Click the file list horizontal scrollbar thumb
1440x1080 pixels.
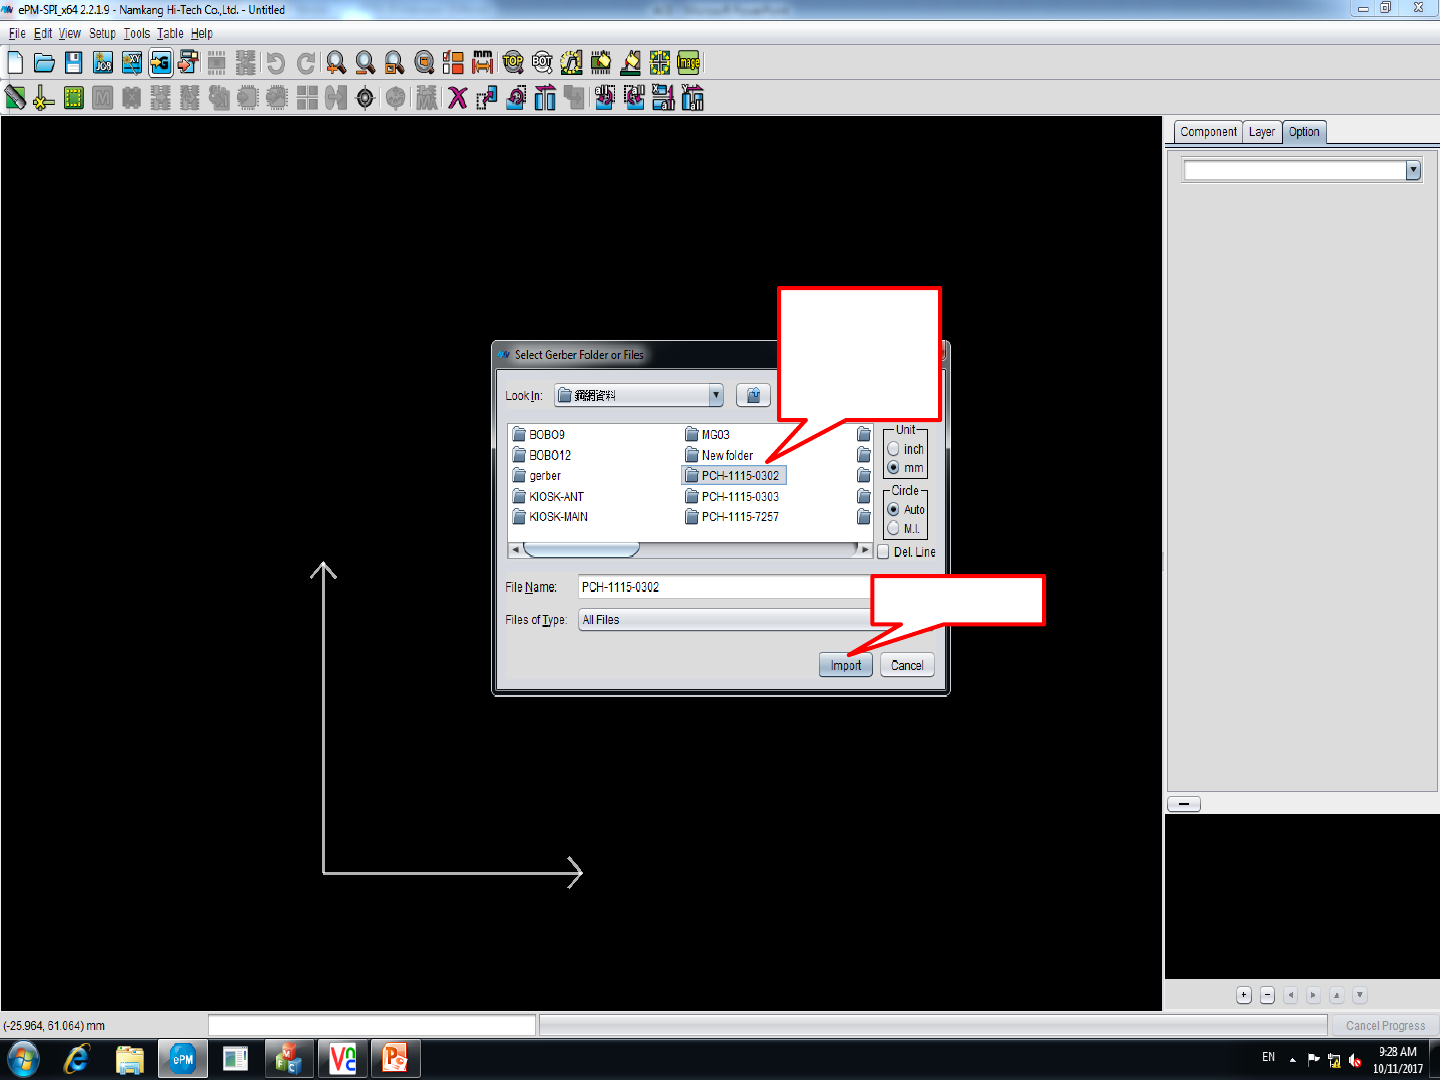pos(581,550)
